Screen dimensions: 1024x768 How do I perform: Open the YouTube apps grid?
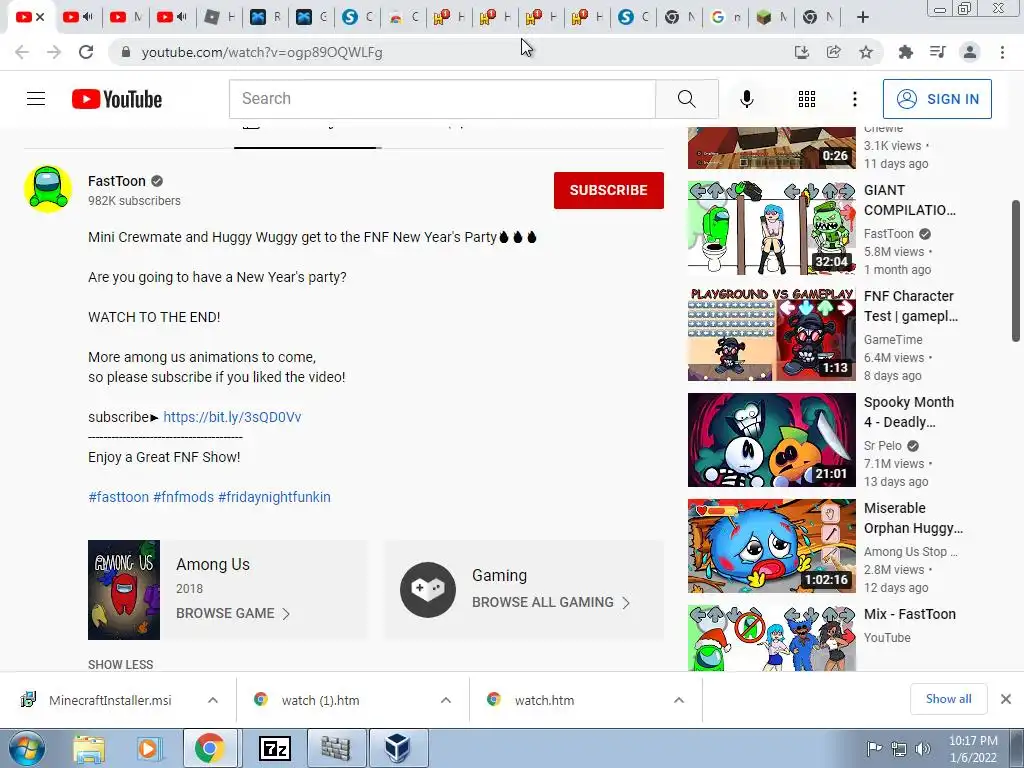[x=807, y=99]
